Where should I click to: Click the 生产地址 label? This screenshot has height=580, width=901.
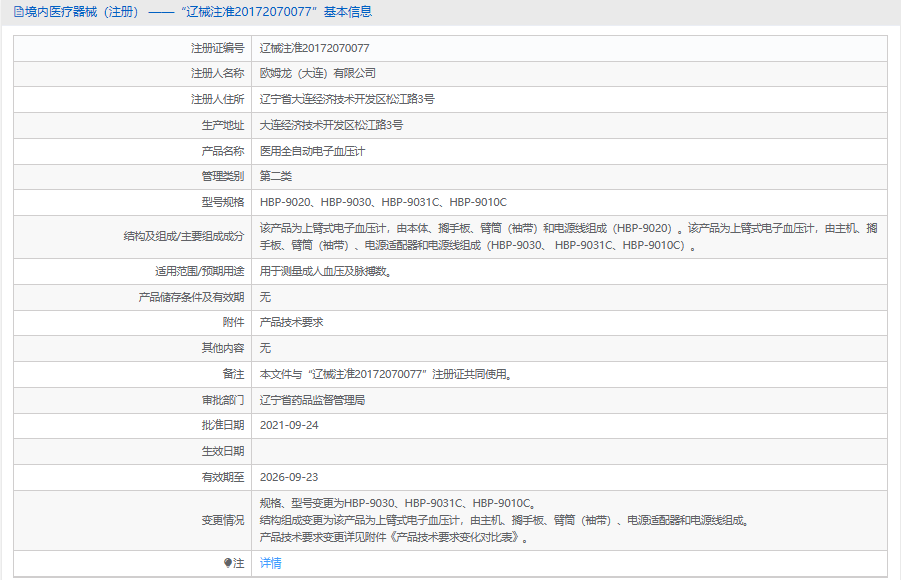click(222, 125)
